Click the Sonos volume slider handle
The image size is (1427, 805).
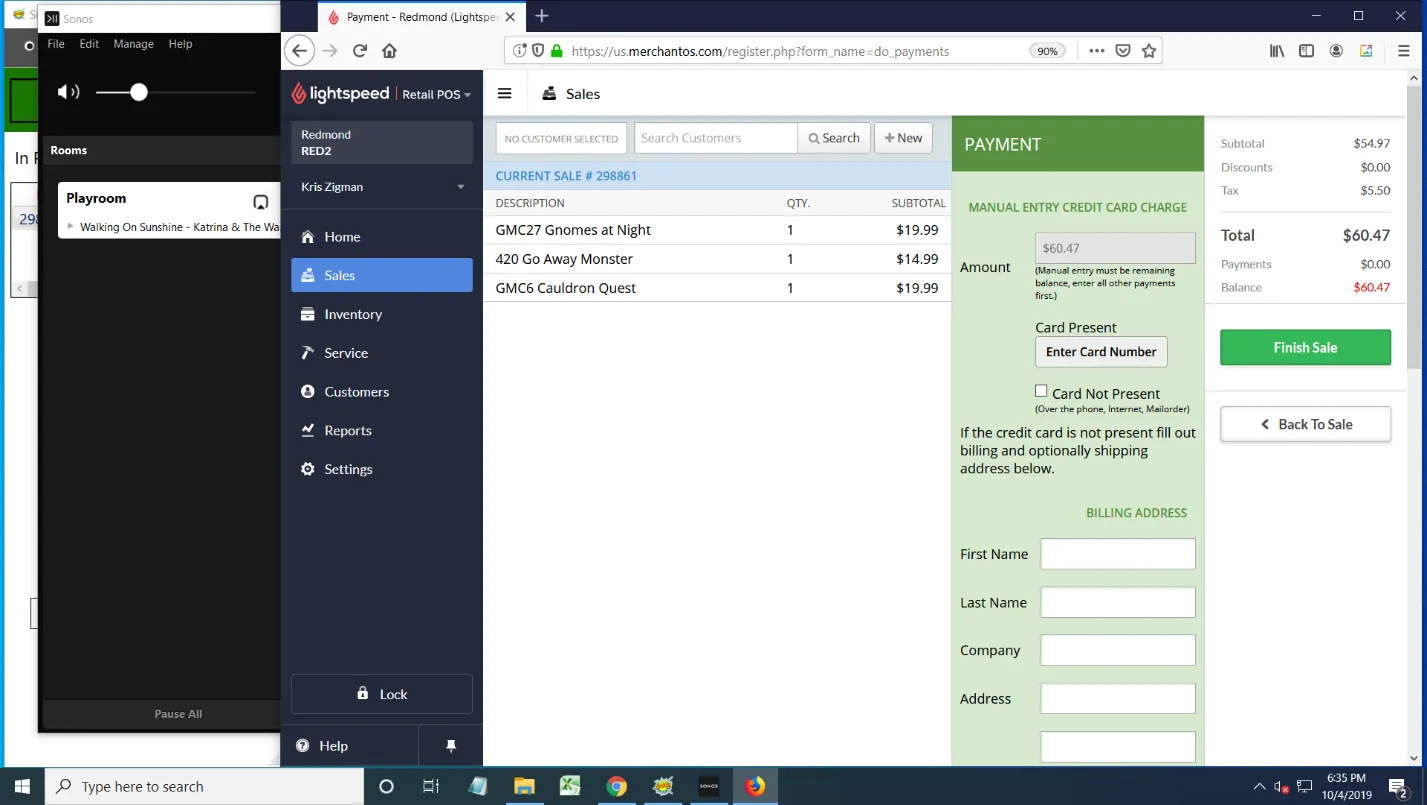click(139, 92)
